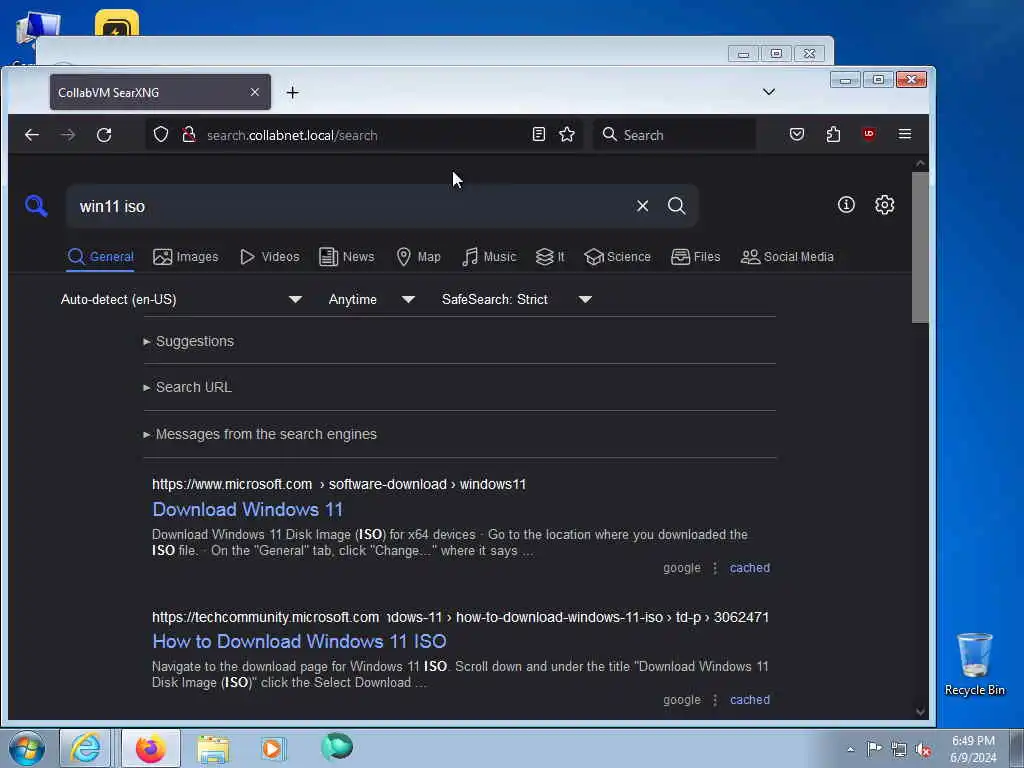This screenshot has height=768, width=1024.
Task: Open a new tab with plus button
Action: point(293,93)
